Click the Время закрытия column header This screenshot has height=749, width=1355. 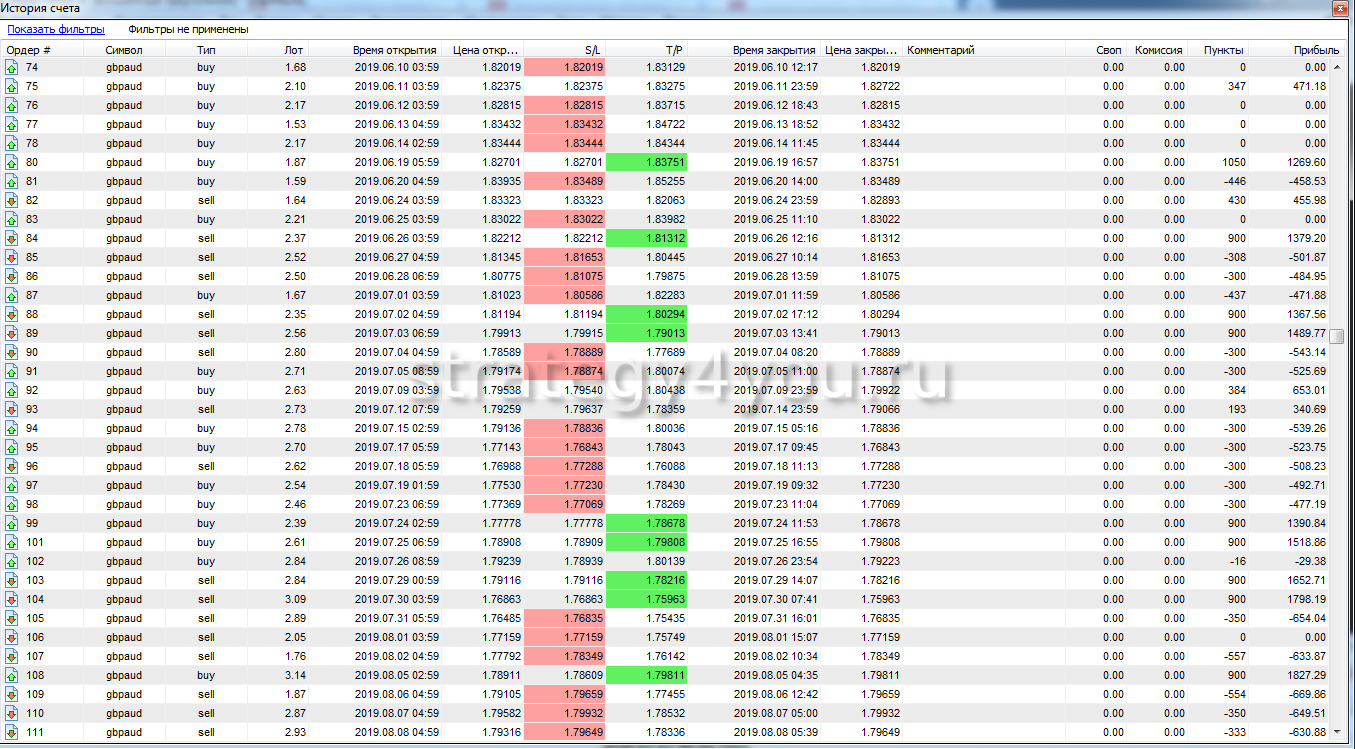(774, 49)
